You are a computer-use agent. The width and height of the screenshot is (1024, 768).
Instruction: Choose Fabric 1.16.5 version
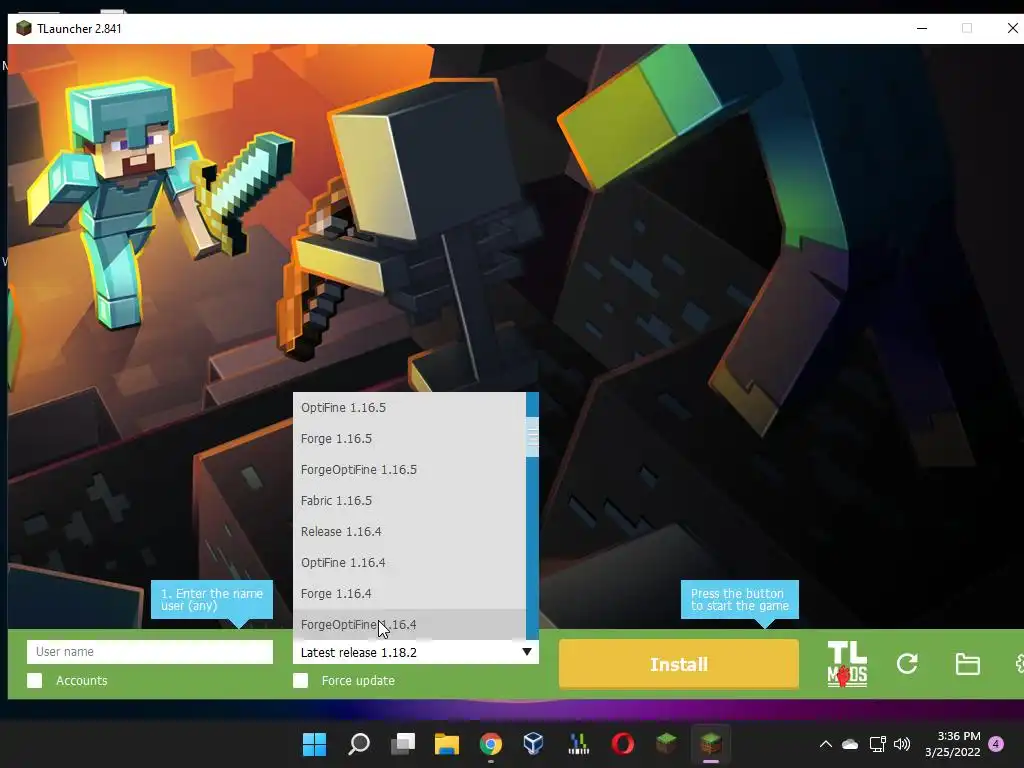409,500
